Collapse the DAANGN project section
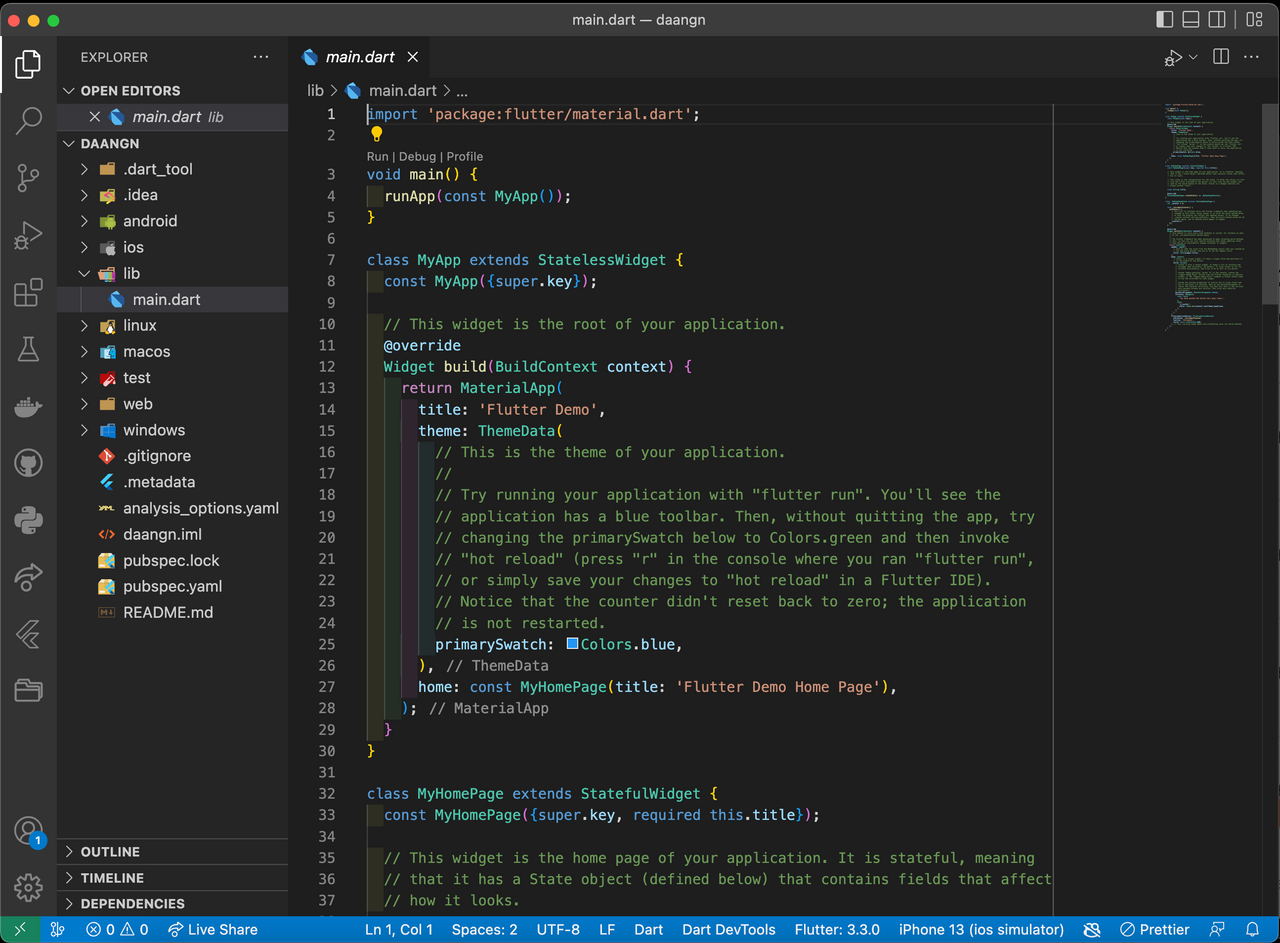This screenshot has height=943, width=1280. 172,143
